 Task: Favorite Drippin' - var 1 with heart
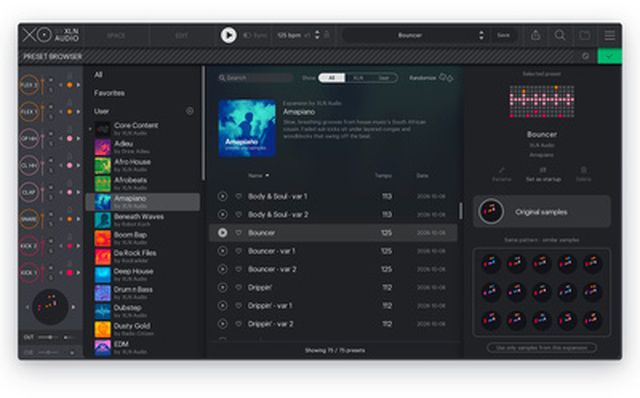point(238,305)
